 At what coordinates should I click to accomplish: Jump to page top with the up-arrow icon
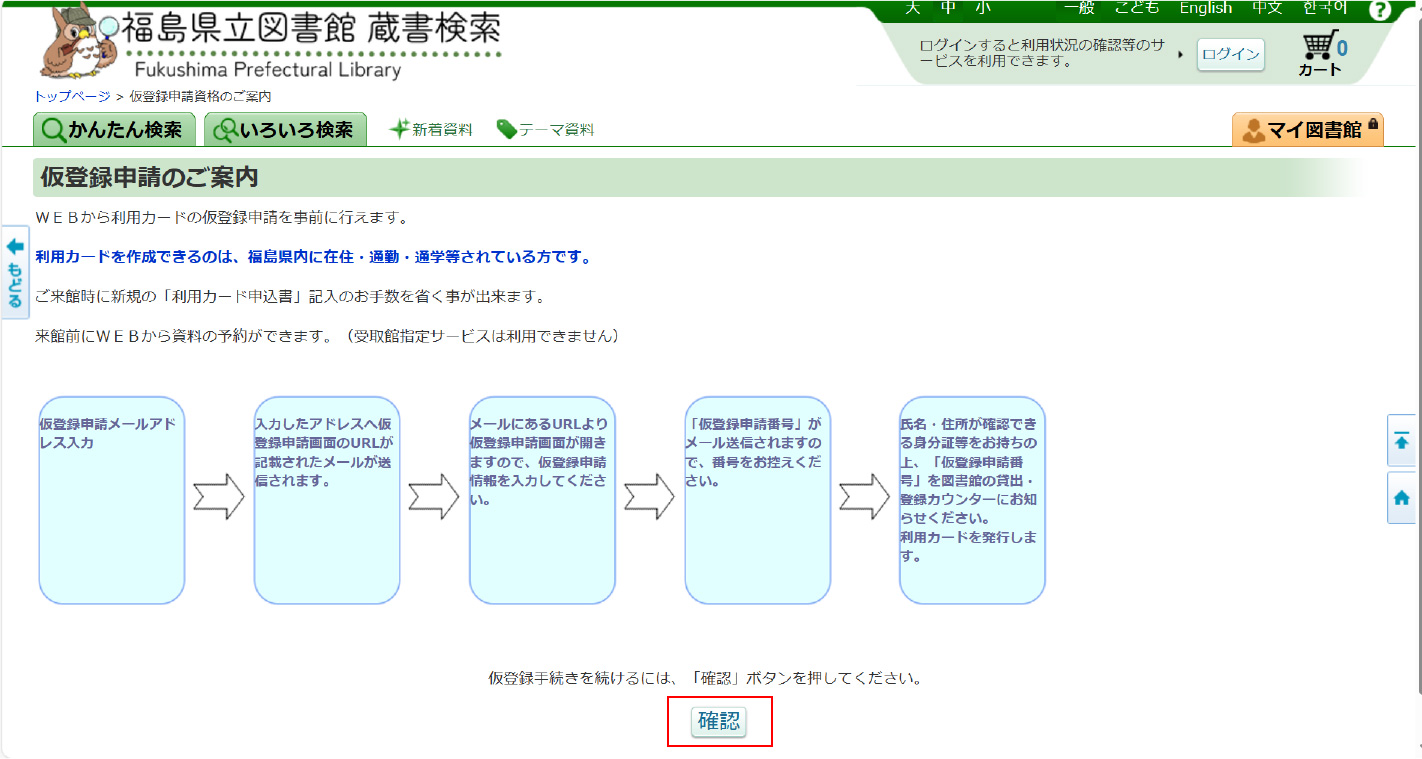point(1401,441)
